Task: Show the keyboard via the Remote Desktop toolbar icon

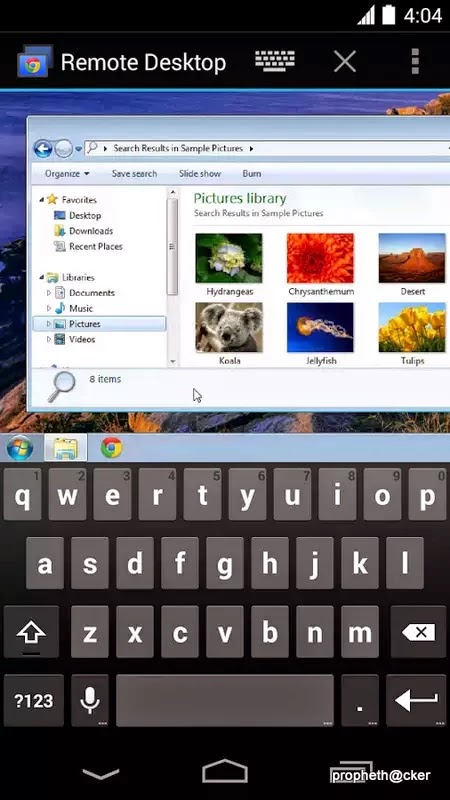Action: coord(275,61)
